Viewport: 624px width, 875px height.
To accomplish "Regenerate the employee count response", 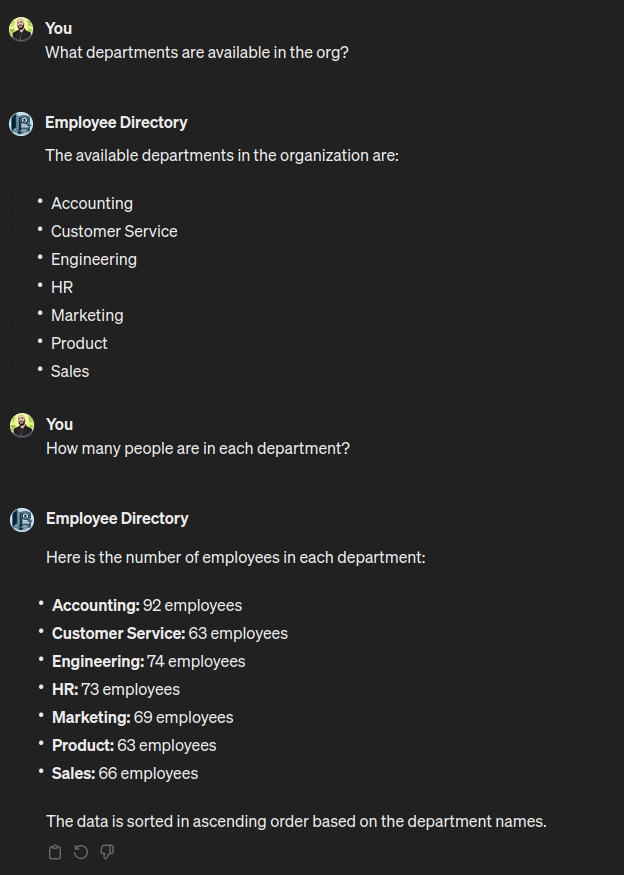I will tap(81, 852).
